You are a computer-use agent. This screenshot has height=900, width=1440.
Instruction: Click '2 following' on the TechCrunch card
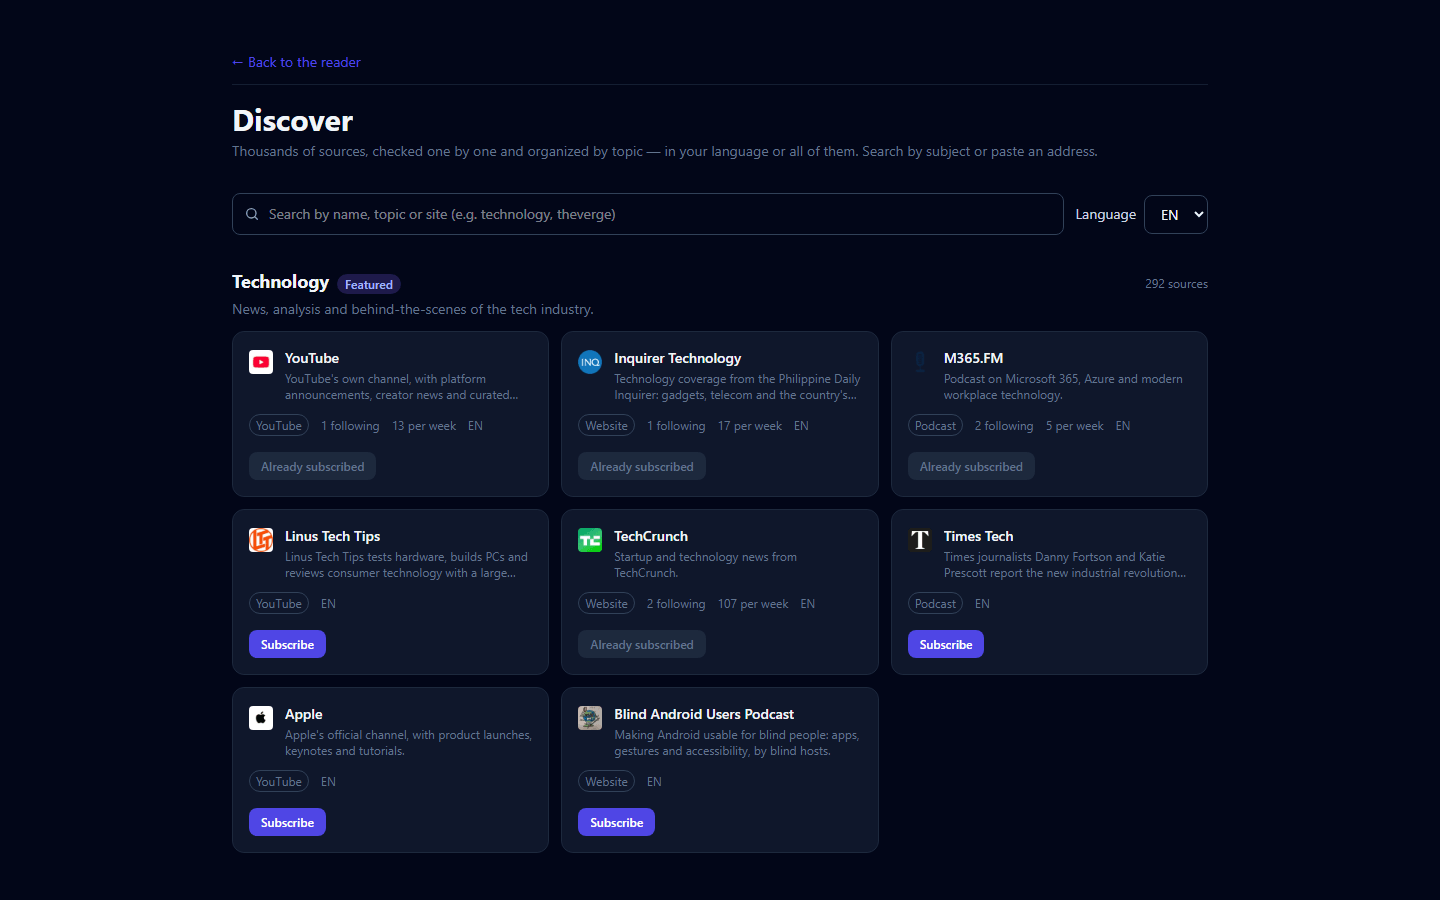(676, 604)
